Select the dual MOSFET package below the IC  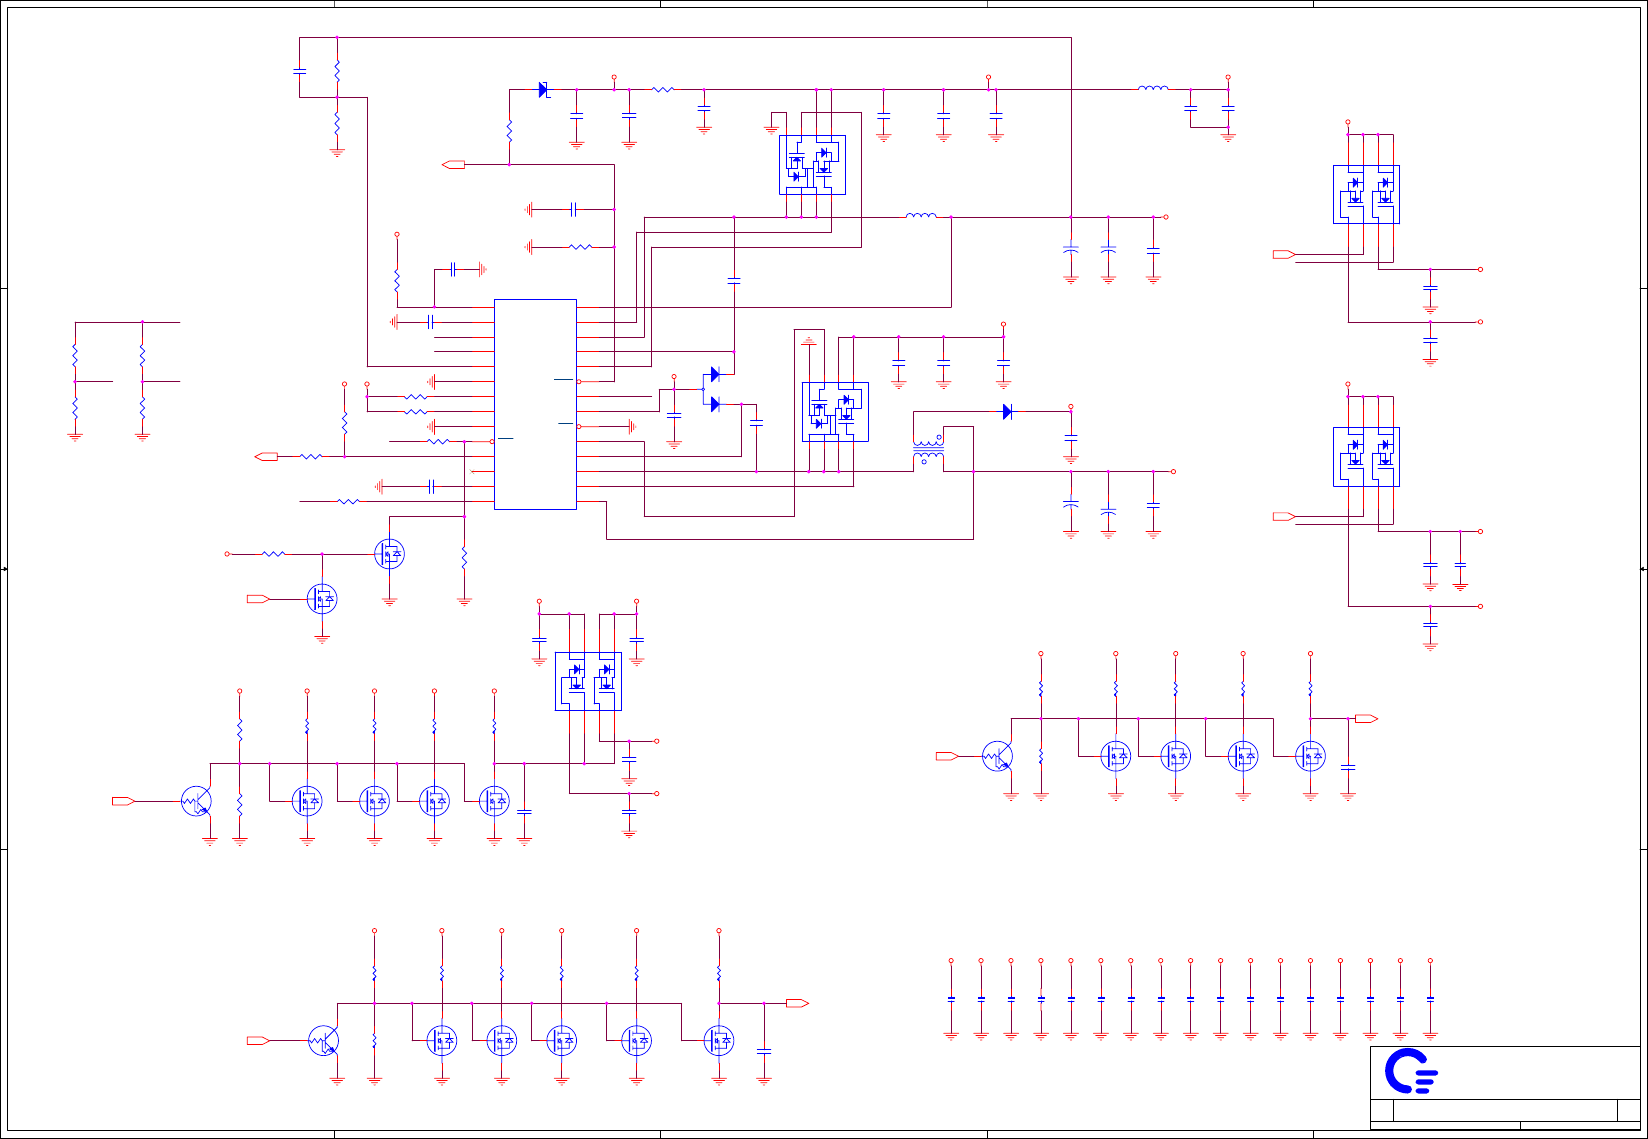[x=588, y=682]
